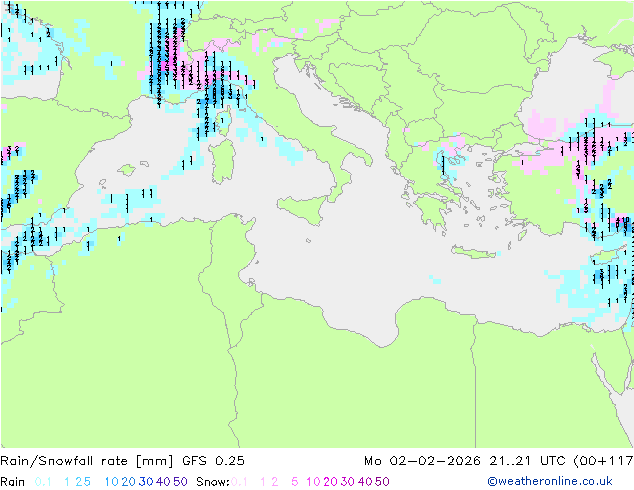Click the Rain legend value 30
Viewport: 634px width, 490px height.
point(146,482)
